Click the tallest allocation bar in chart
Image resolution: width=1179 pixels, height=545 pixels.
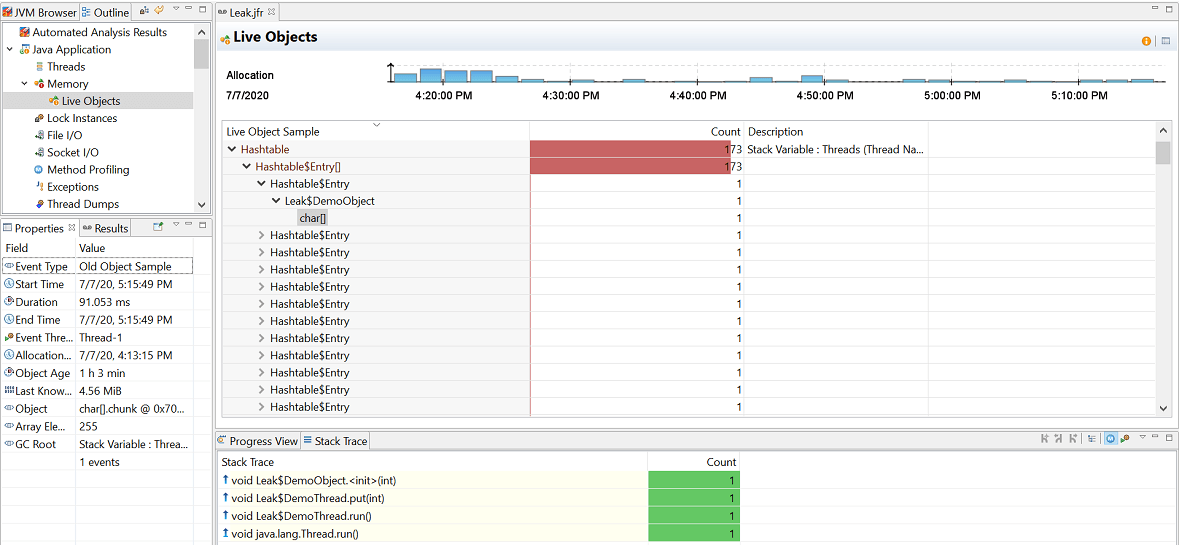pyautogui.click(x=430, y=75)
